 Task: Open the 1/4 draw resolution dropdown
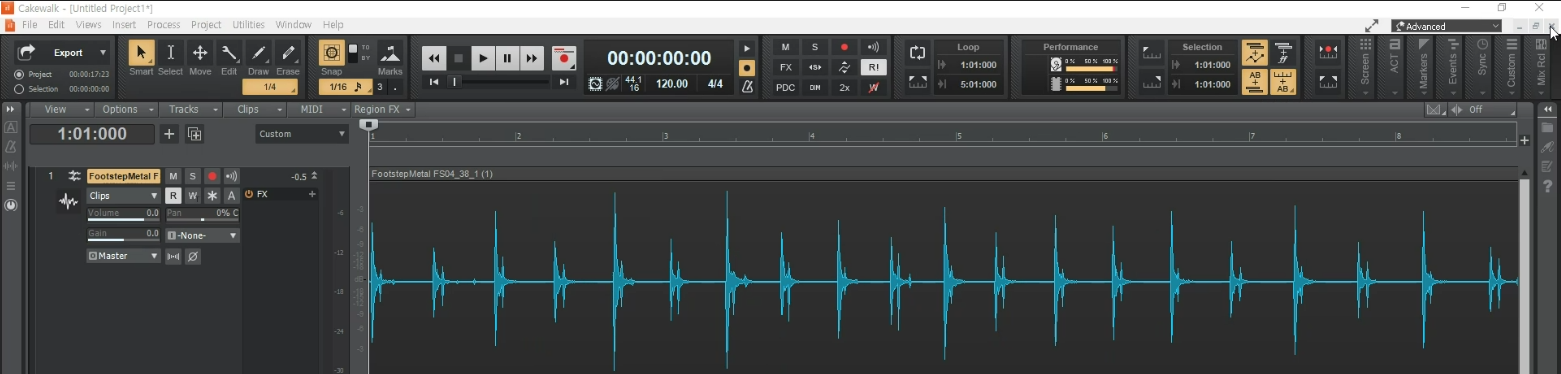pos(269,87)
